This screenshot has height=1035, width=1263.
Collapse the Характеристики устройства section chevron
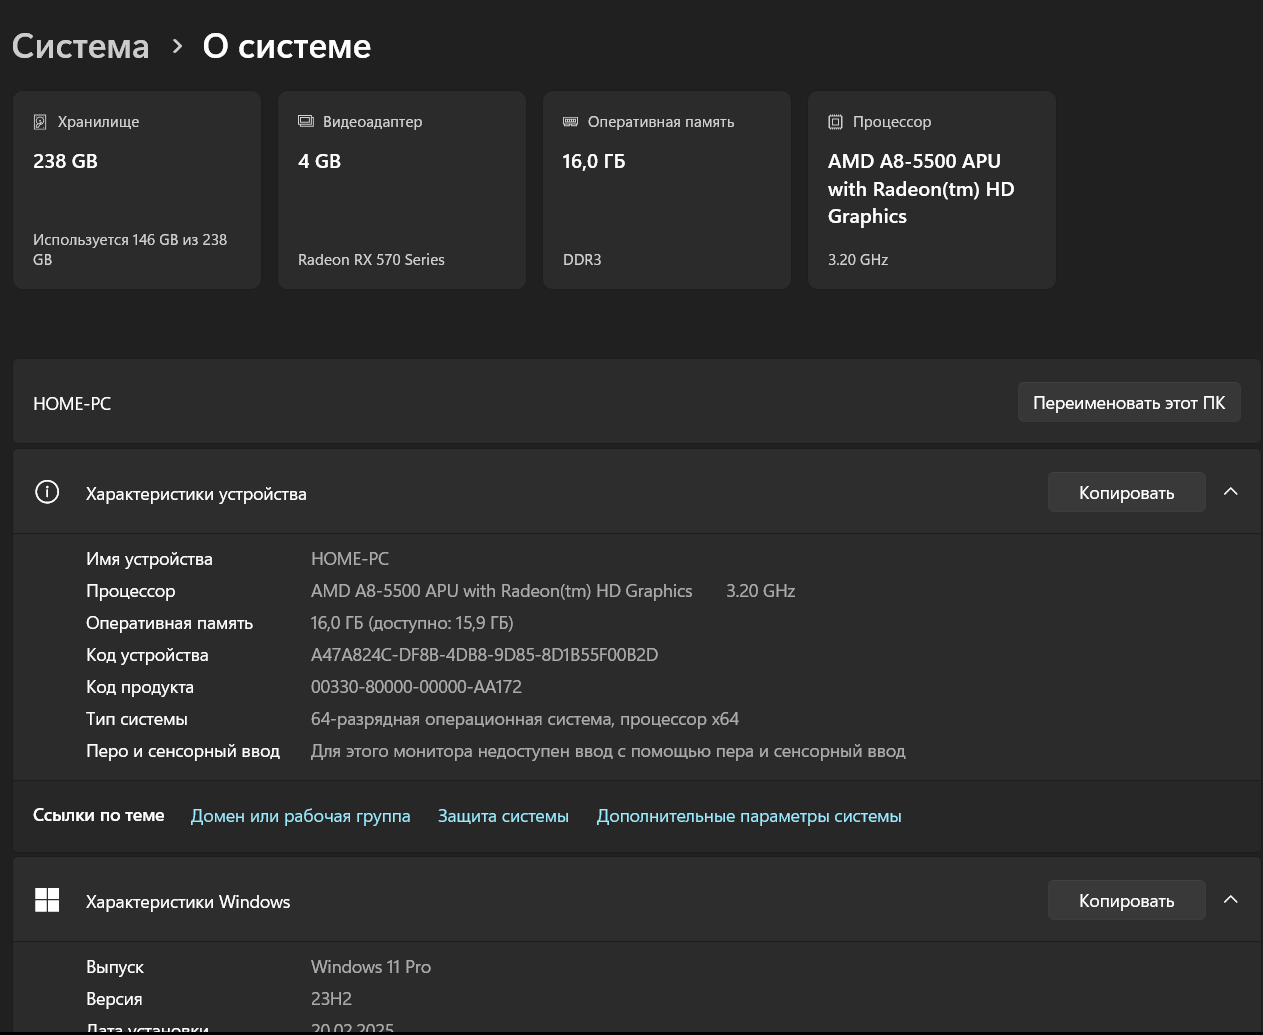(1231, 492)
